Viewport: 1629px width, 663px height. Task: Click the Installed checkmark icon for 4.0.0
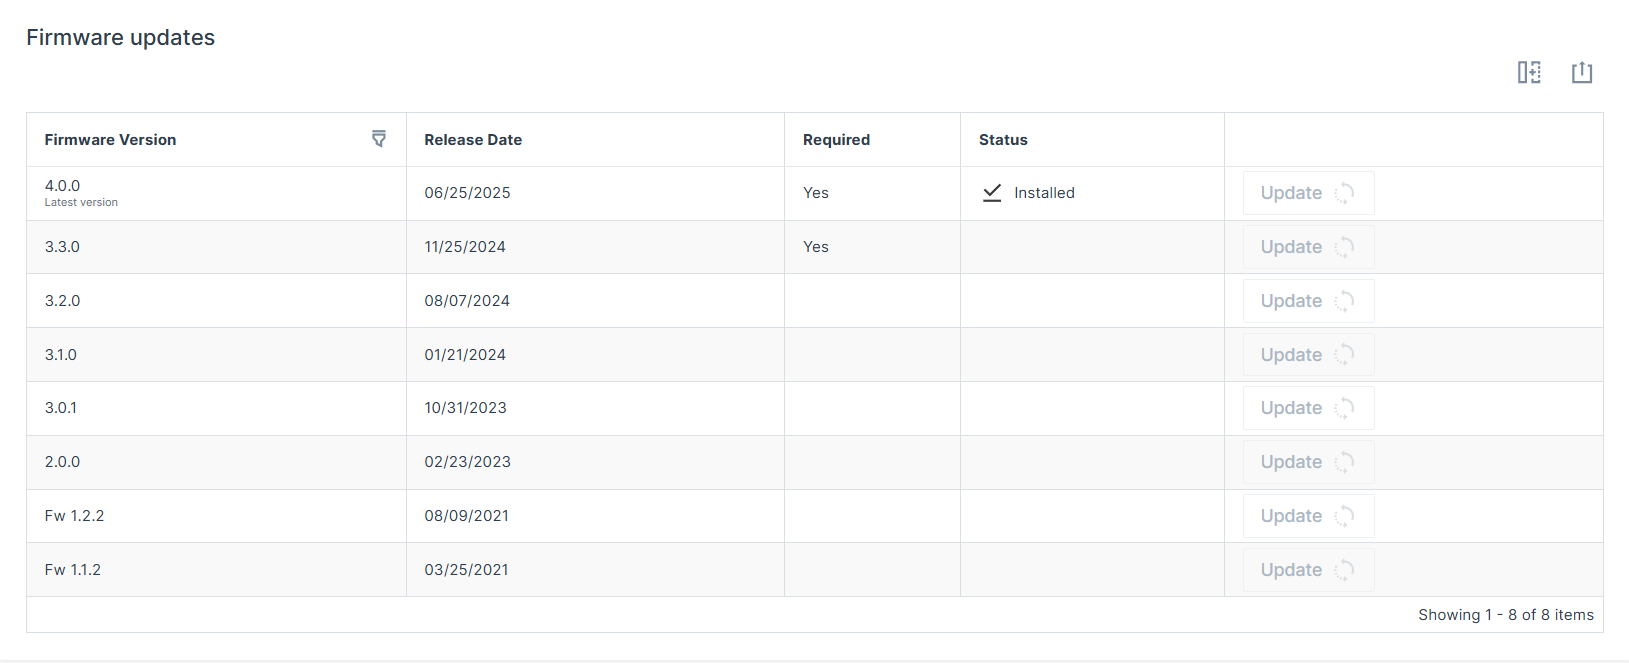click(992, 193)
